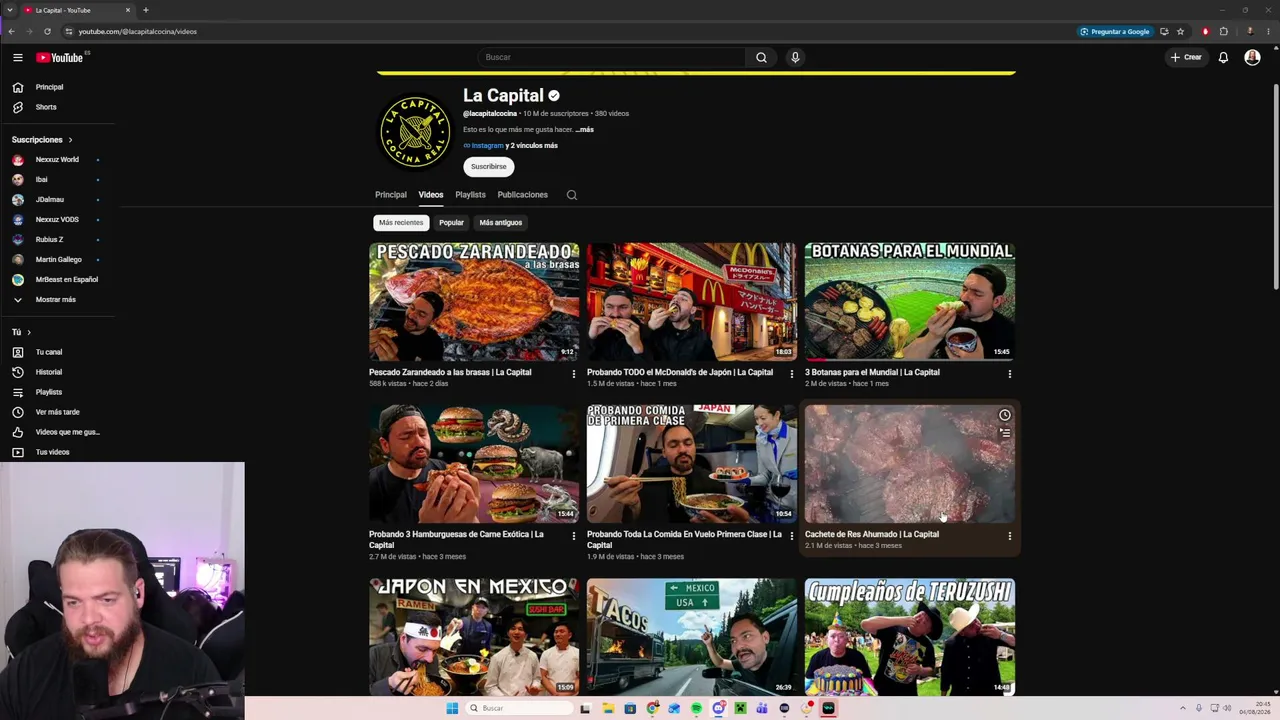Open Rubius Z subscription
Screen dimensions: 1280x720
click(x=50, y=240)
